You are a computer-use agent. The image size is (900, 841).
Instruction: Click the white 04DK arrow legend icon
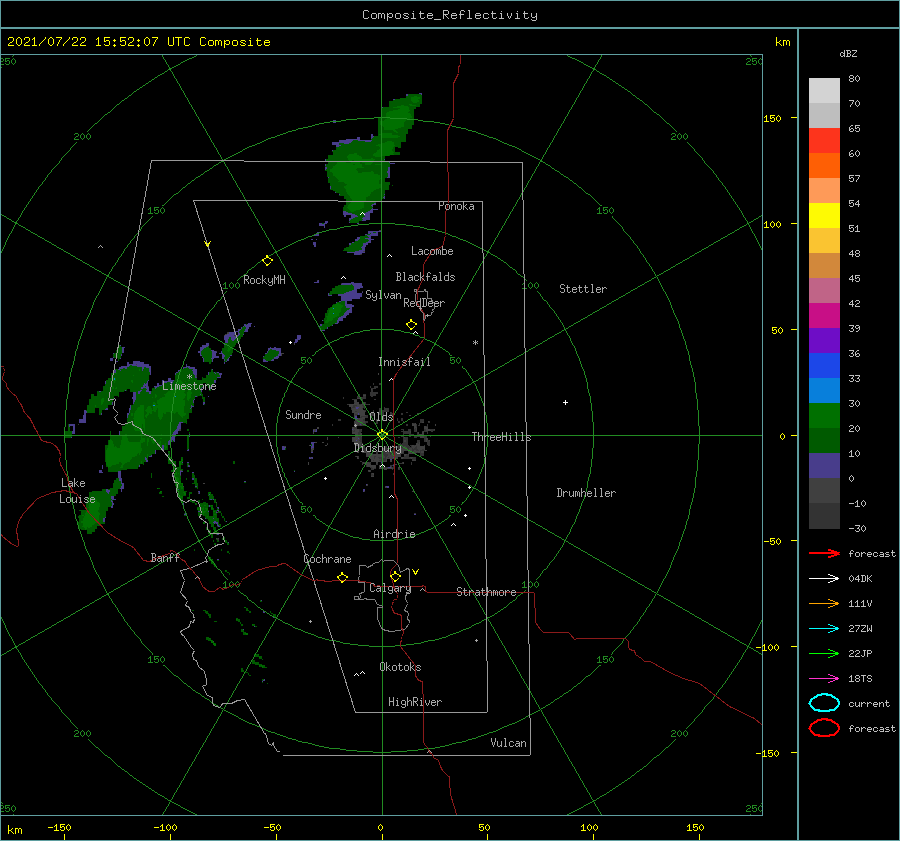click(x=824, y=578)
